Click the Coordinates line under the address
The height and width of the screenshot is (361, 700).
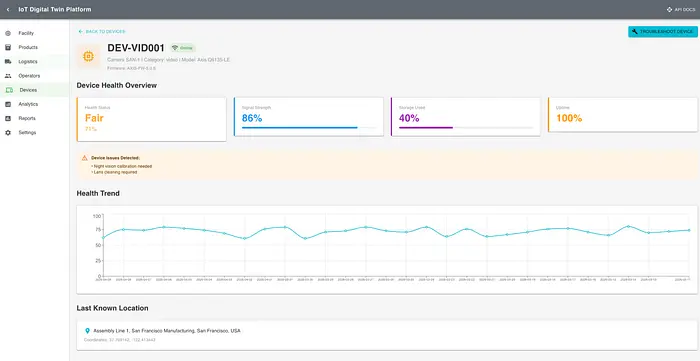[120, 340]
